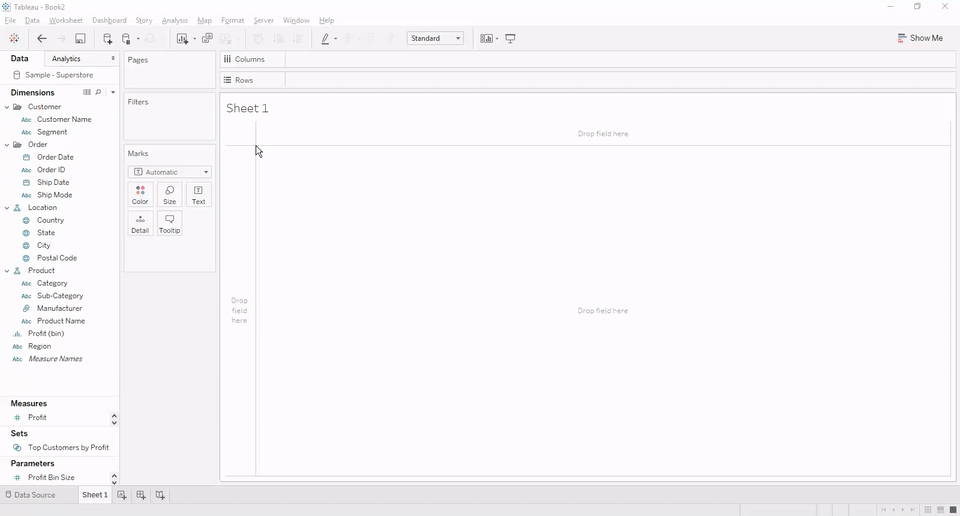Select the Segment dimension
The height and width of the screenshot is (516, 960).
(x=52, y=132)
